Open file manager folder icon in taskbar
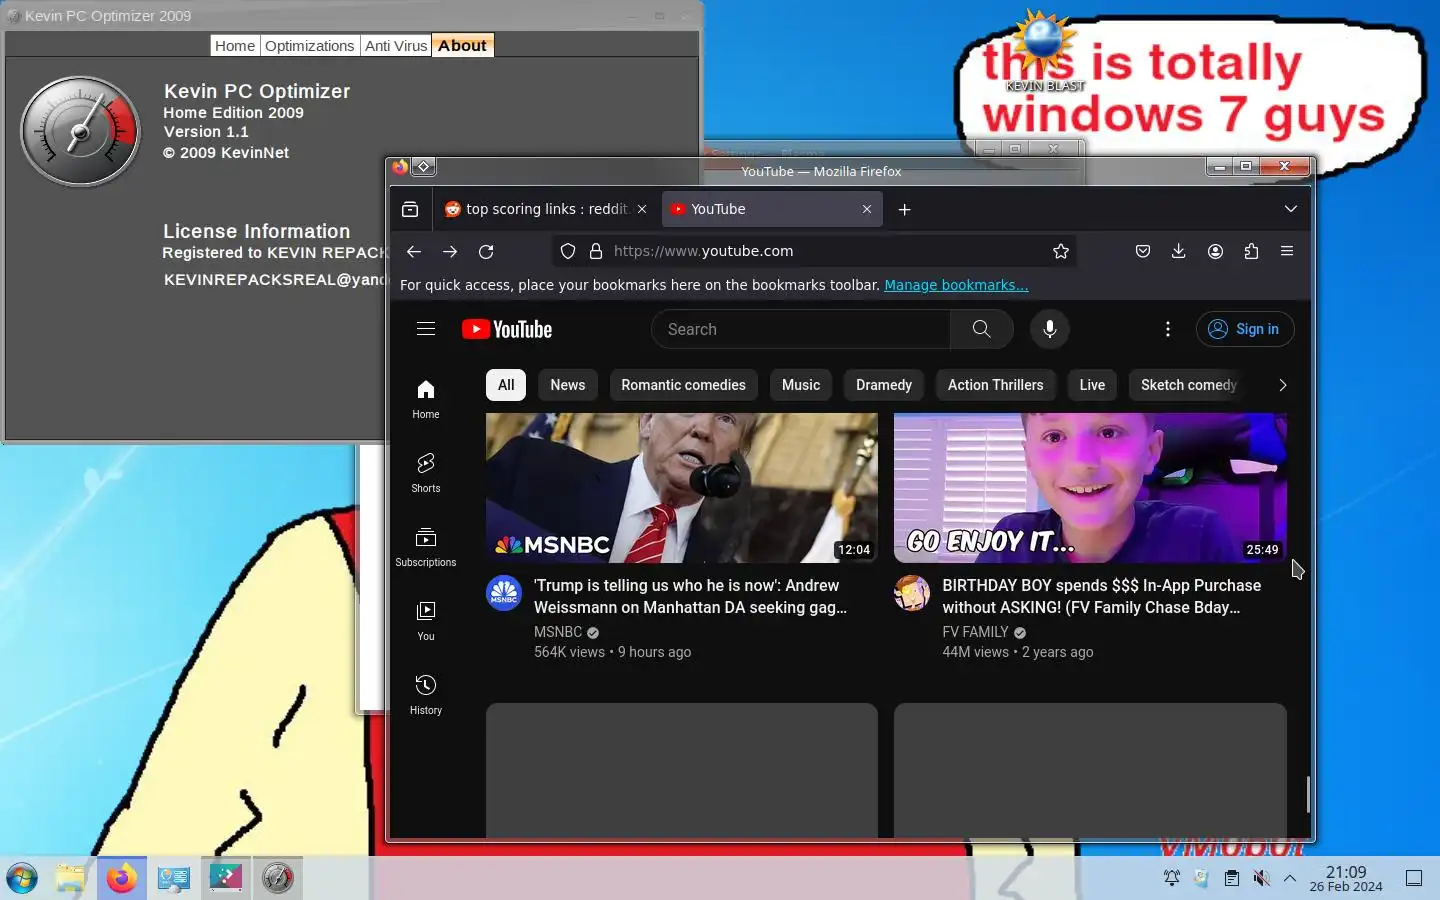Viewport: 1440px width, 900px height. (70, 878)
